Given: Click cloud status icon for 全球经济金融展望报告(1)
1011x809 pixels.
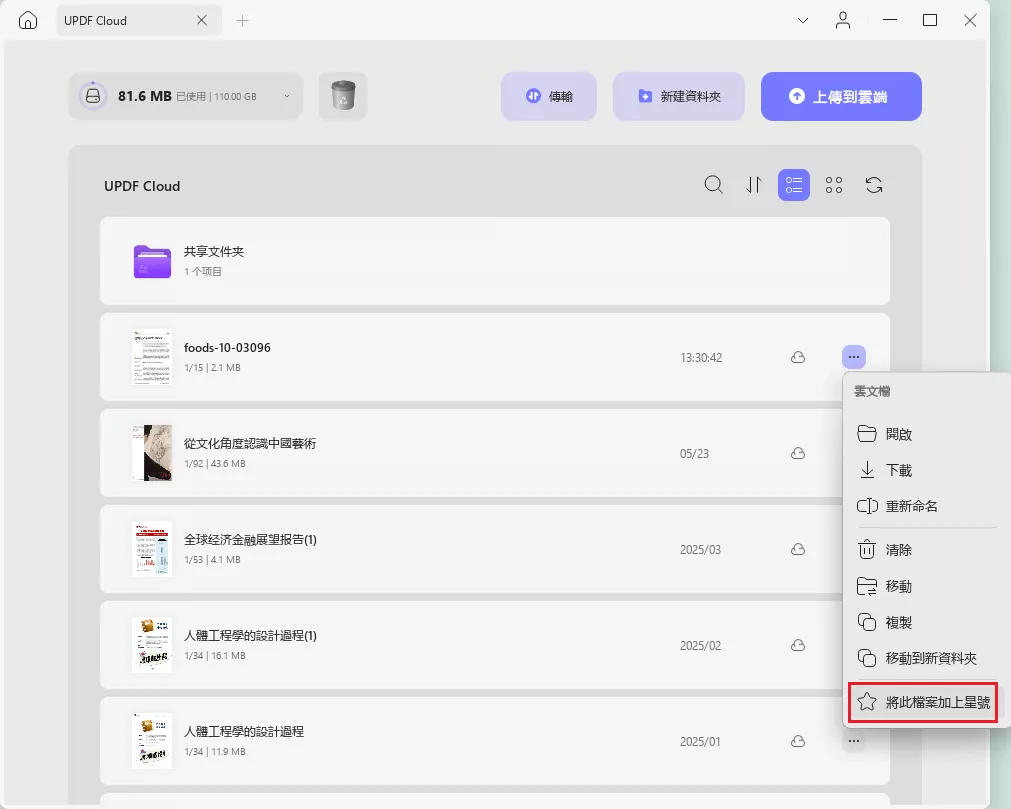Looking at the screenshot, I should [x=798, y=549].
